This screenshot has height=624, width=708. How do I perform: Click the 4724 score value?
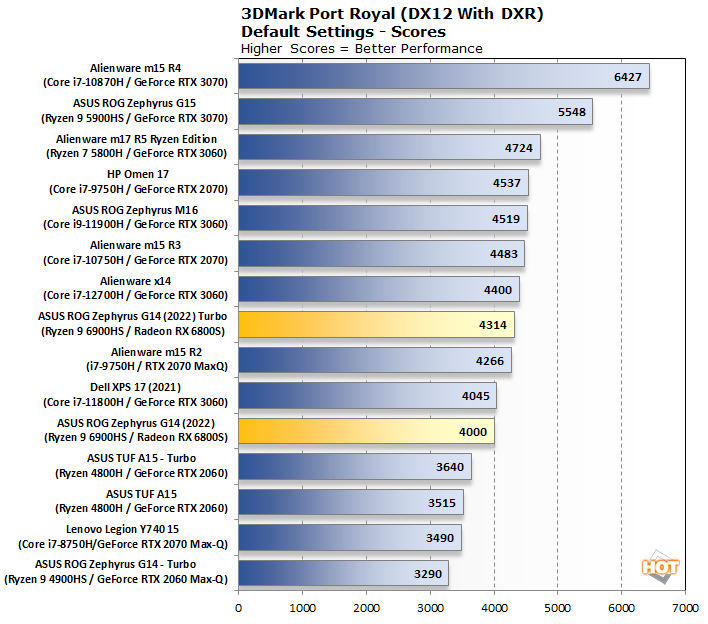519,148
